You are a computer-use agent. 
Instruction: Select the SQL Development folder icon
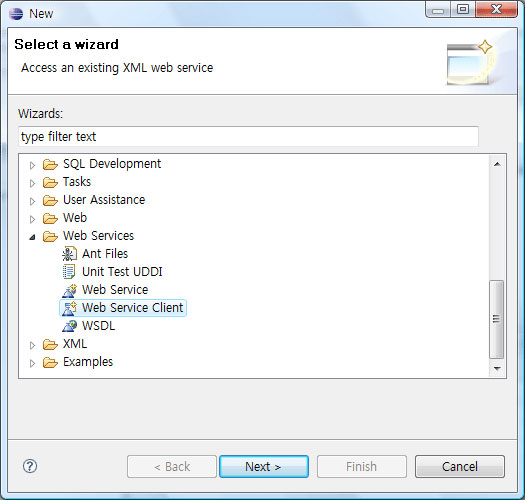pos(50,164)
